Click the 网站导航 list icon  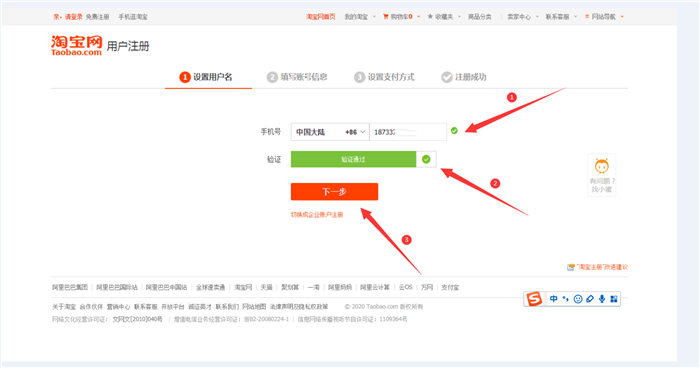tap(587, 17)
